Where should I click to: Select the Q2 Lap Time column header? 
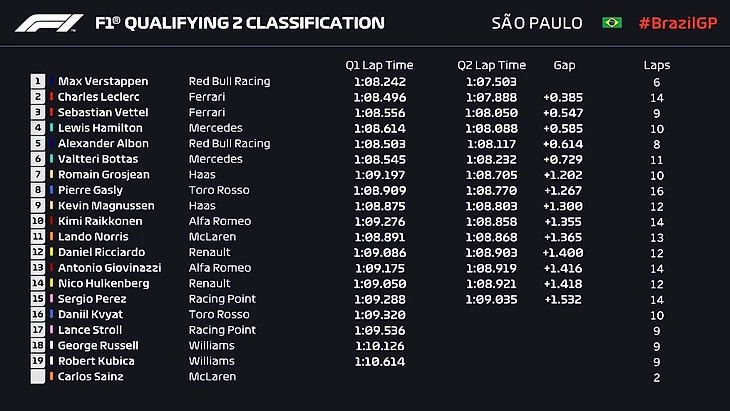pos(492,65)
